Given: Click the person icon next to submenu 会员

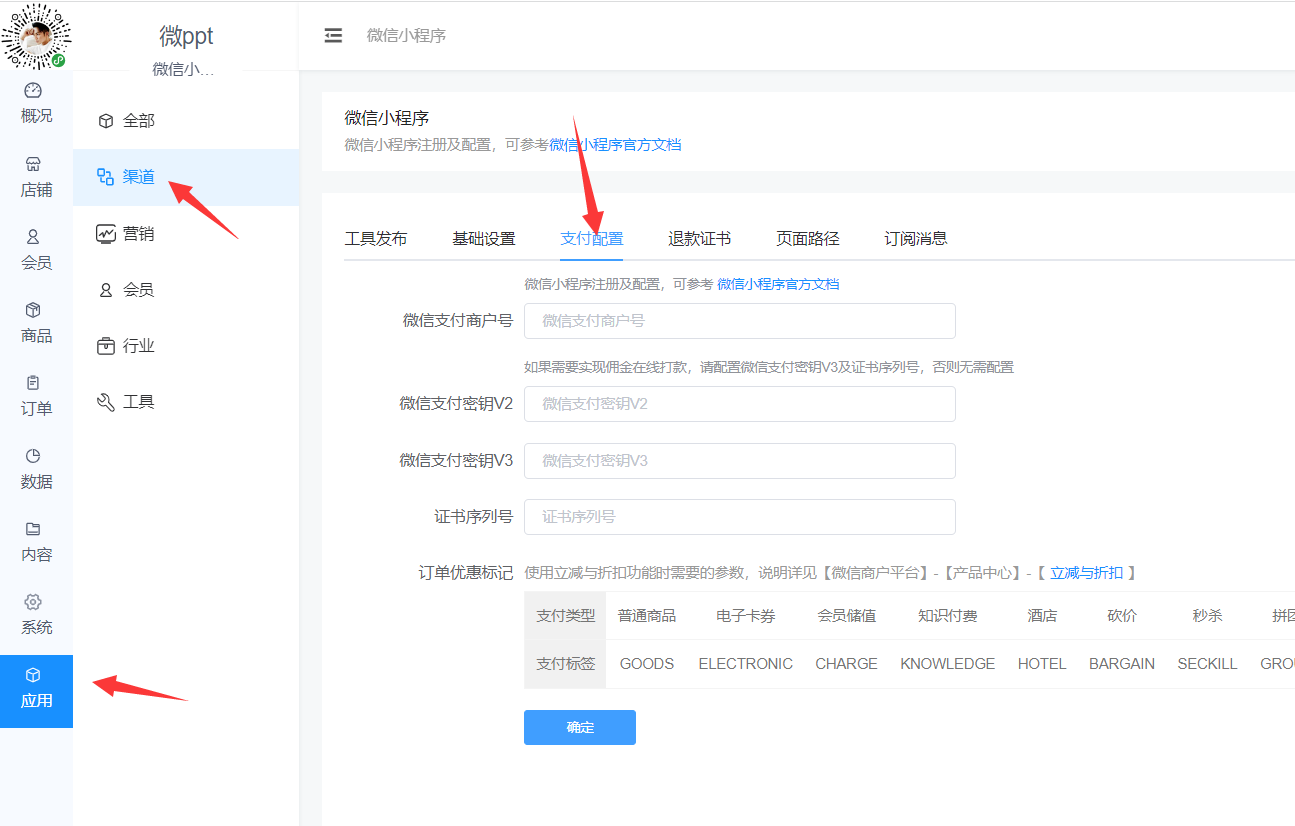Looking at the screenshot, I should coord(105,290).
